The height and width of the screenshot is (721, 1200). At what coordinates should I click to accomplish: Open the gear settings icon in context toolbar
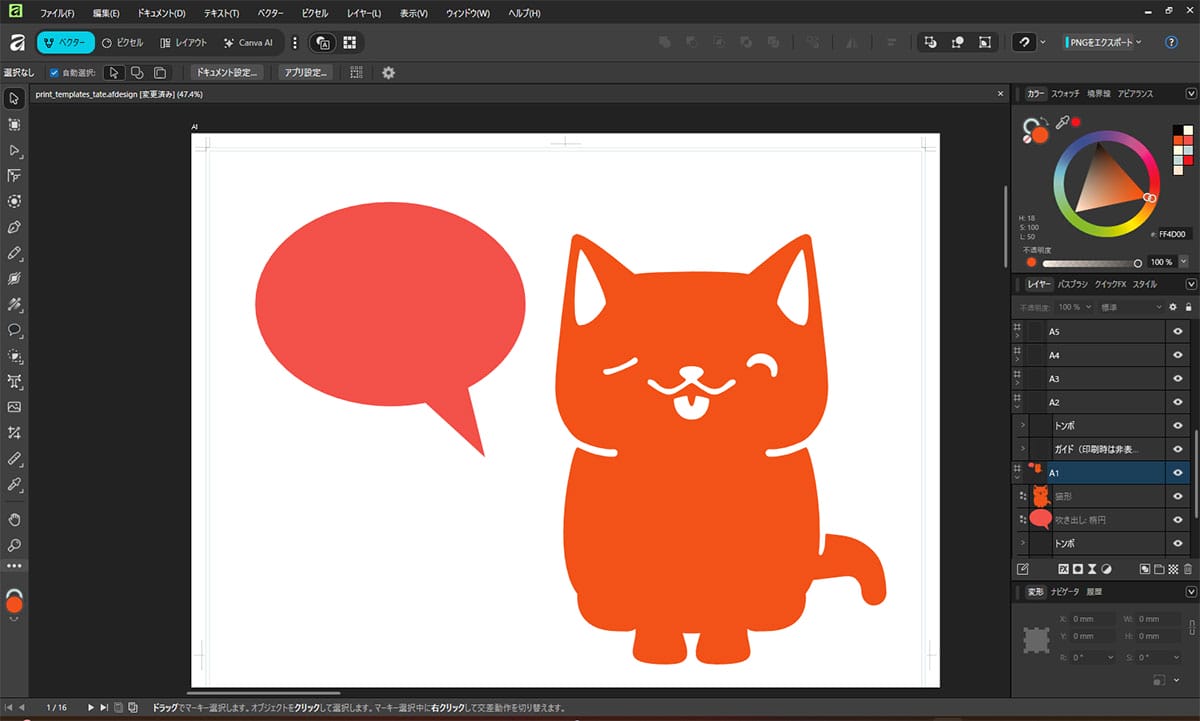389,73
